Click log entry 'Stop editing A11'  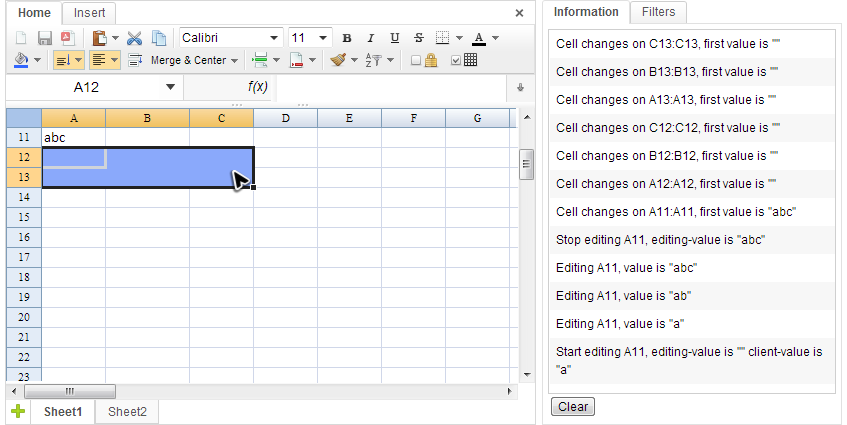click(x=692, y=240)
